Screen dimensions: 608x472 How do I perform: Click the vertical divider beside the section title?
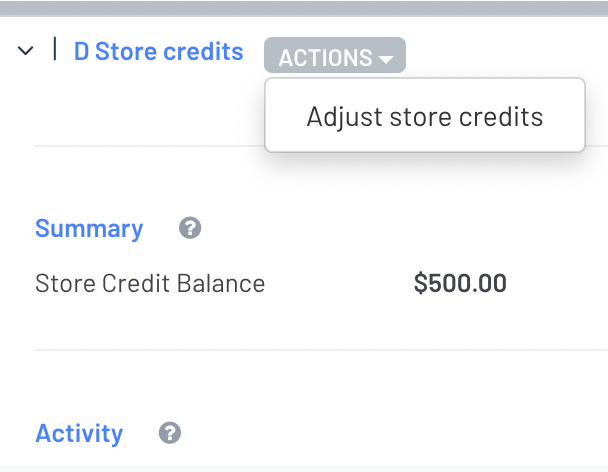[x=55, y=49]
